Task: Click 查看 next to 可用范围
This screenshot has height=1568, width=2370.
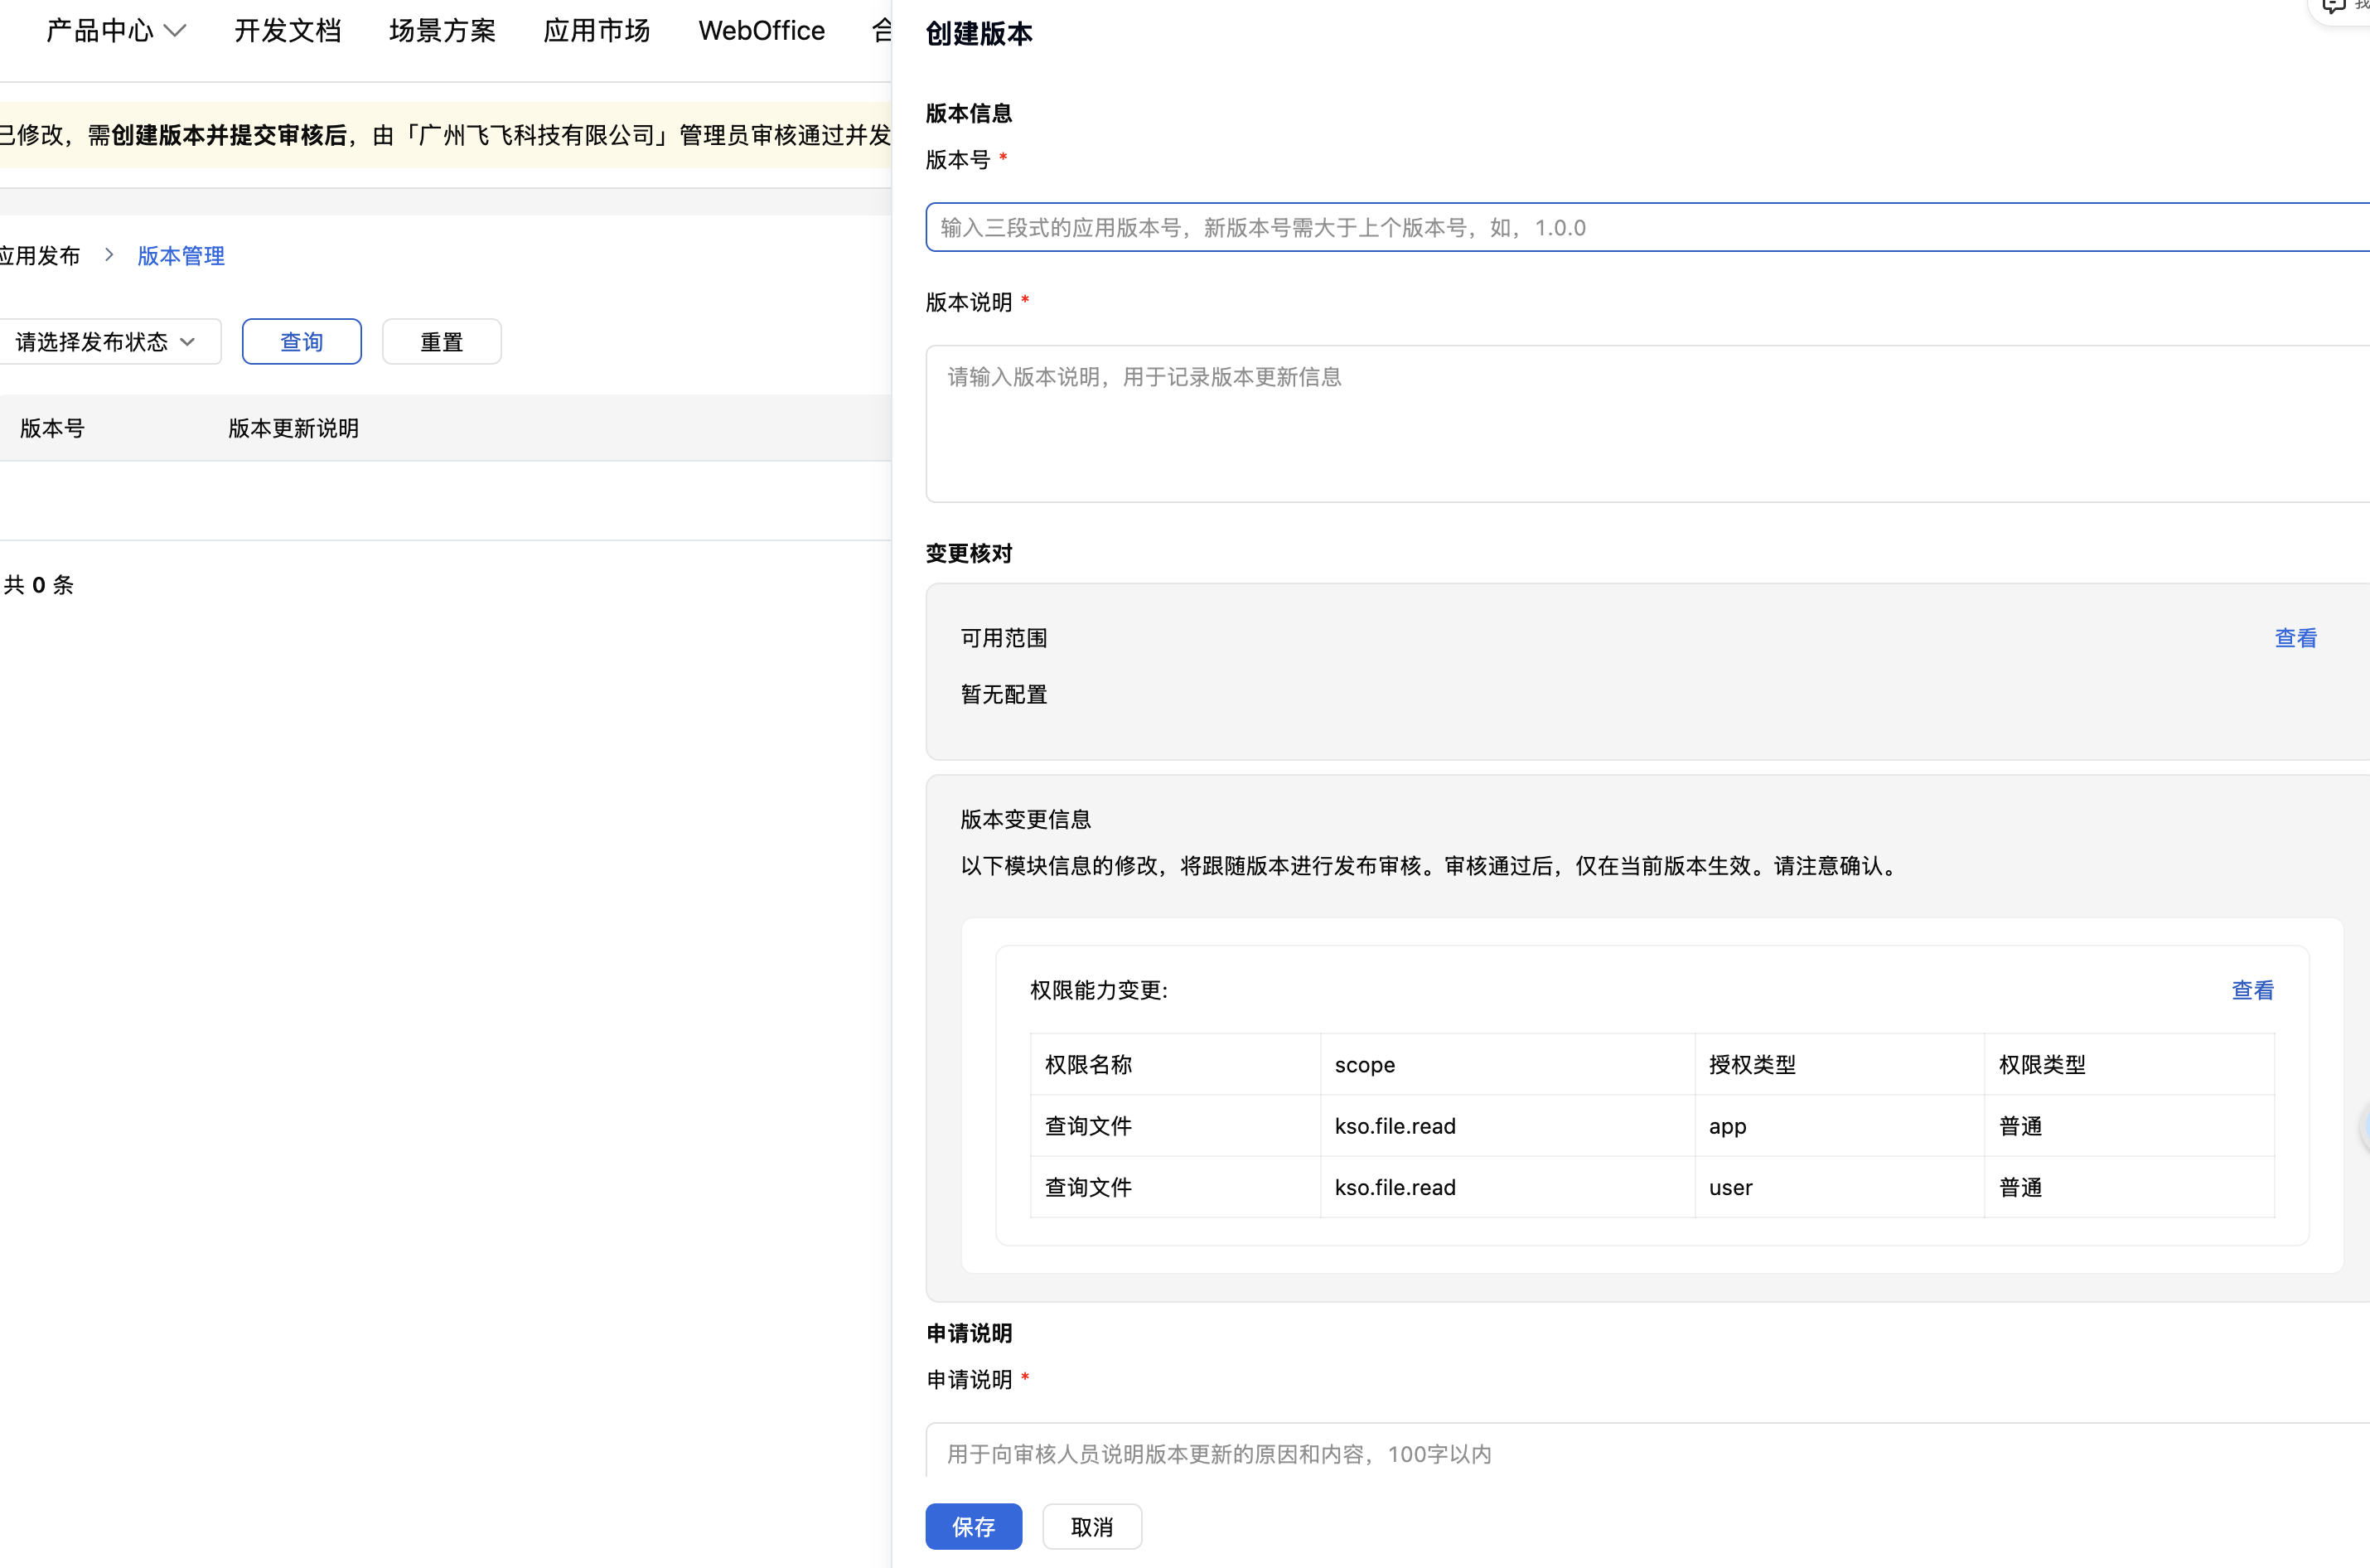Action: point(2295,638)
